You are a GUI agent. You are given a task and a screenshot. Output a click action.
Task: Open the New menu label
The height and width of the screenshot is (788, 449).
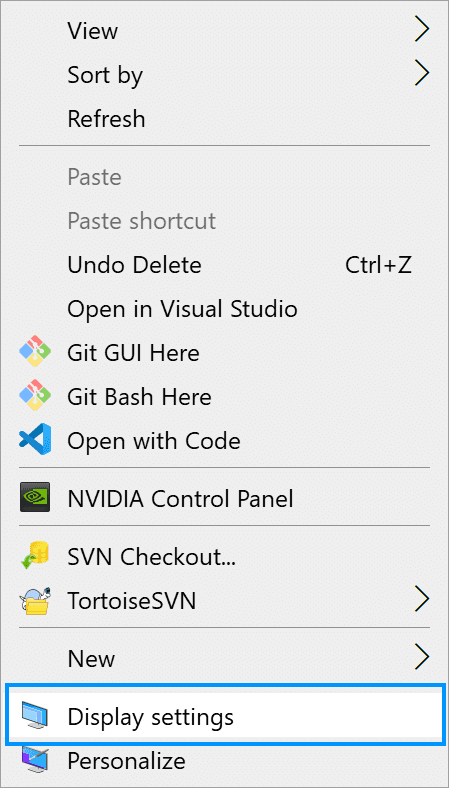click(x=91, y=658)
